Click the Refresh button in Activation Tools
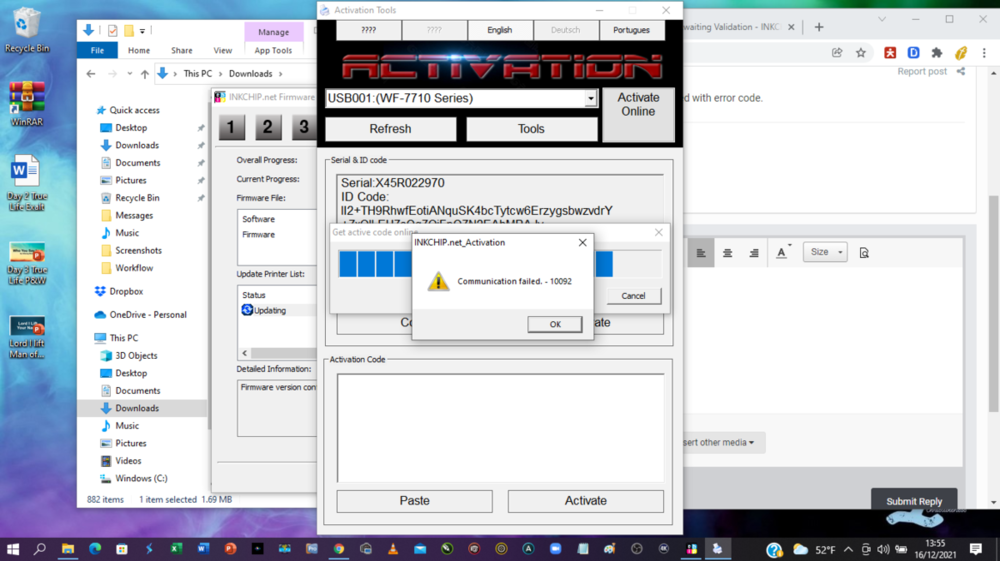1000x561 pixels. click(x=390, y=129)
